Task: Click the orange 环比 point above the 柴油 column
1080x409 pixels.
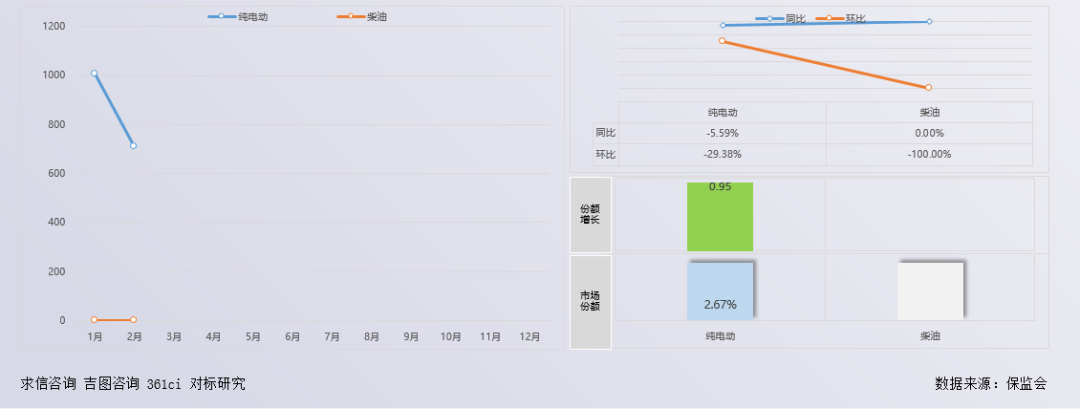Action: (929, 88)
